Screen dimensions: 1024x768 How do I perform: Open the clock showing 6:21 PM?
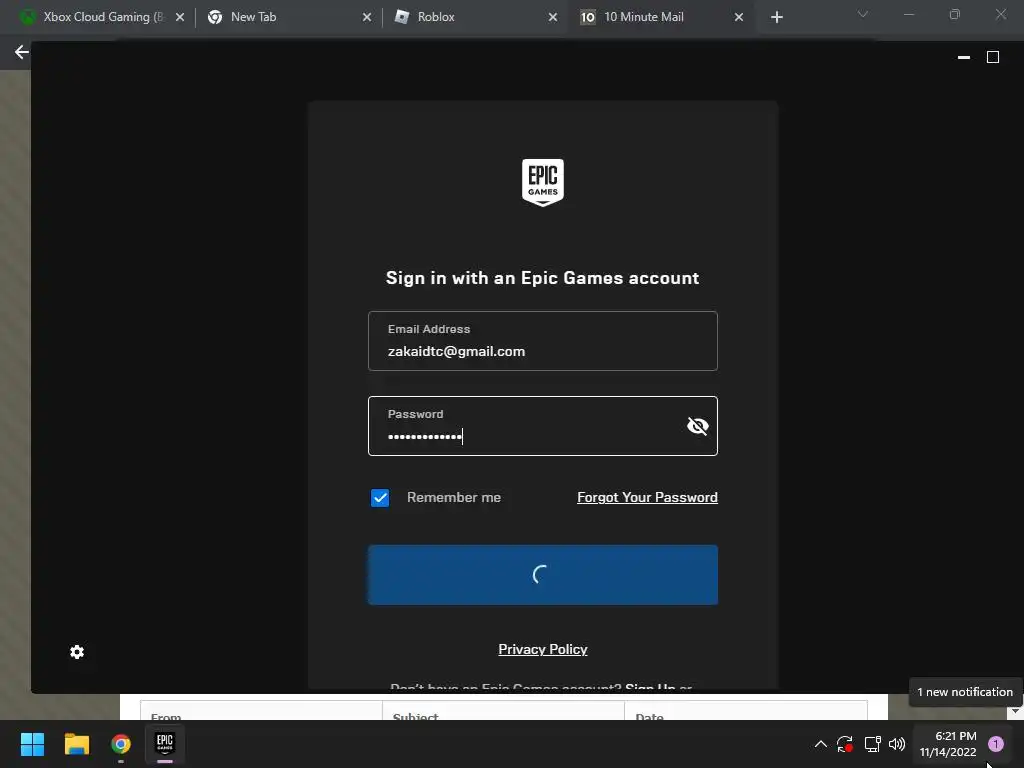[x=948, y=744]
